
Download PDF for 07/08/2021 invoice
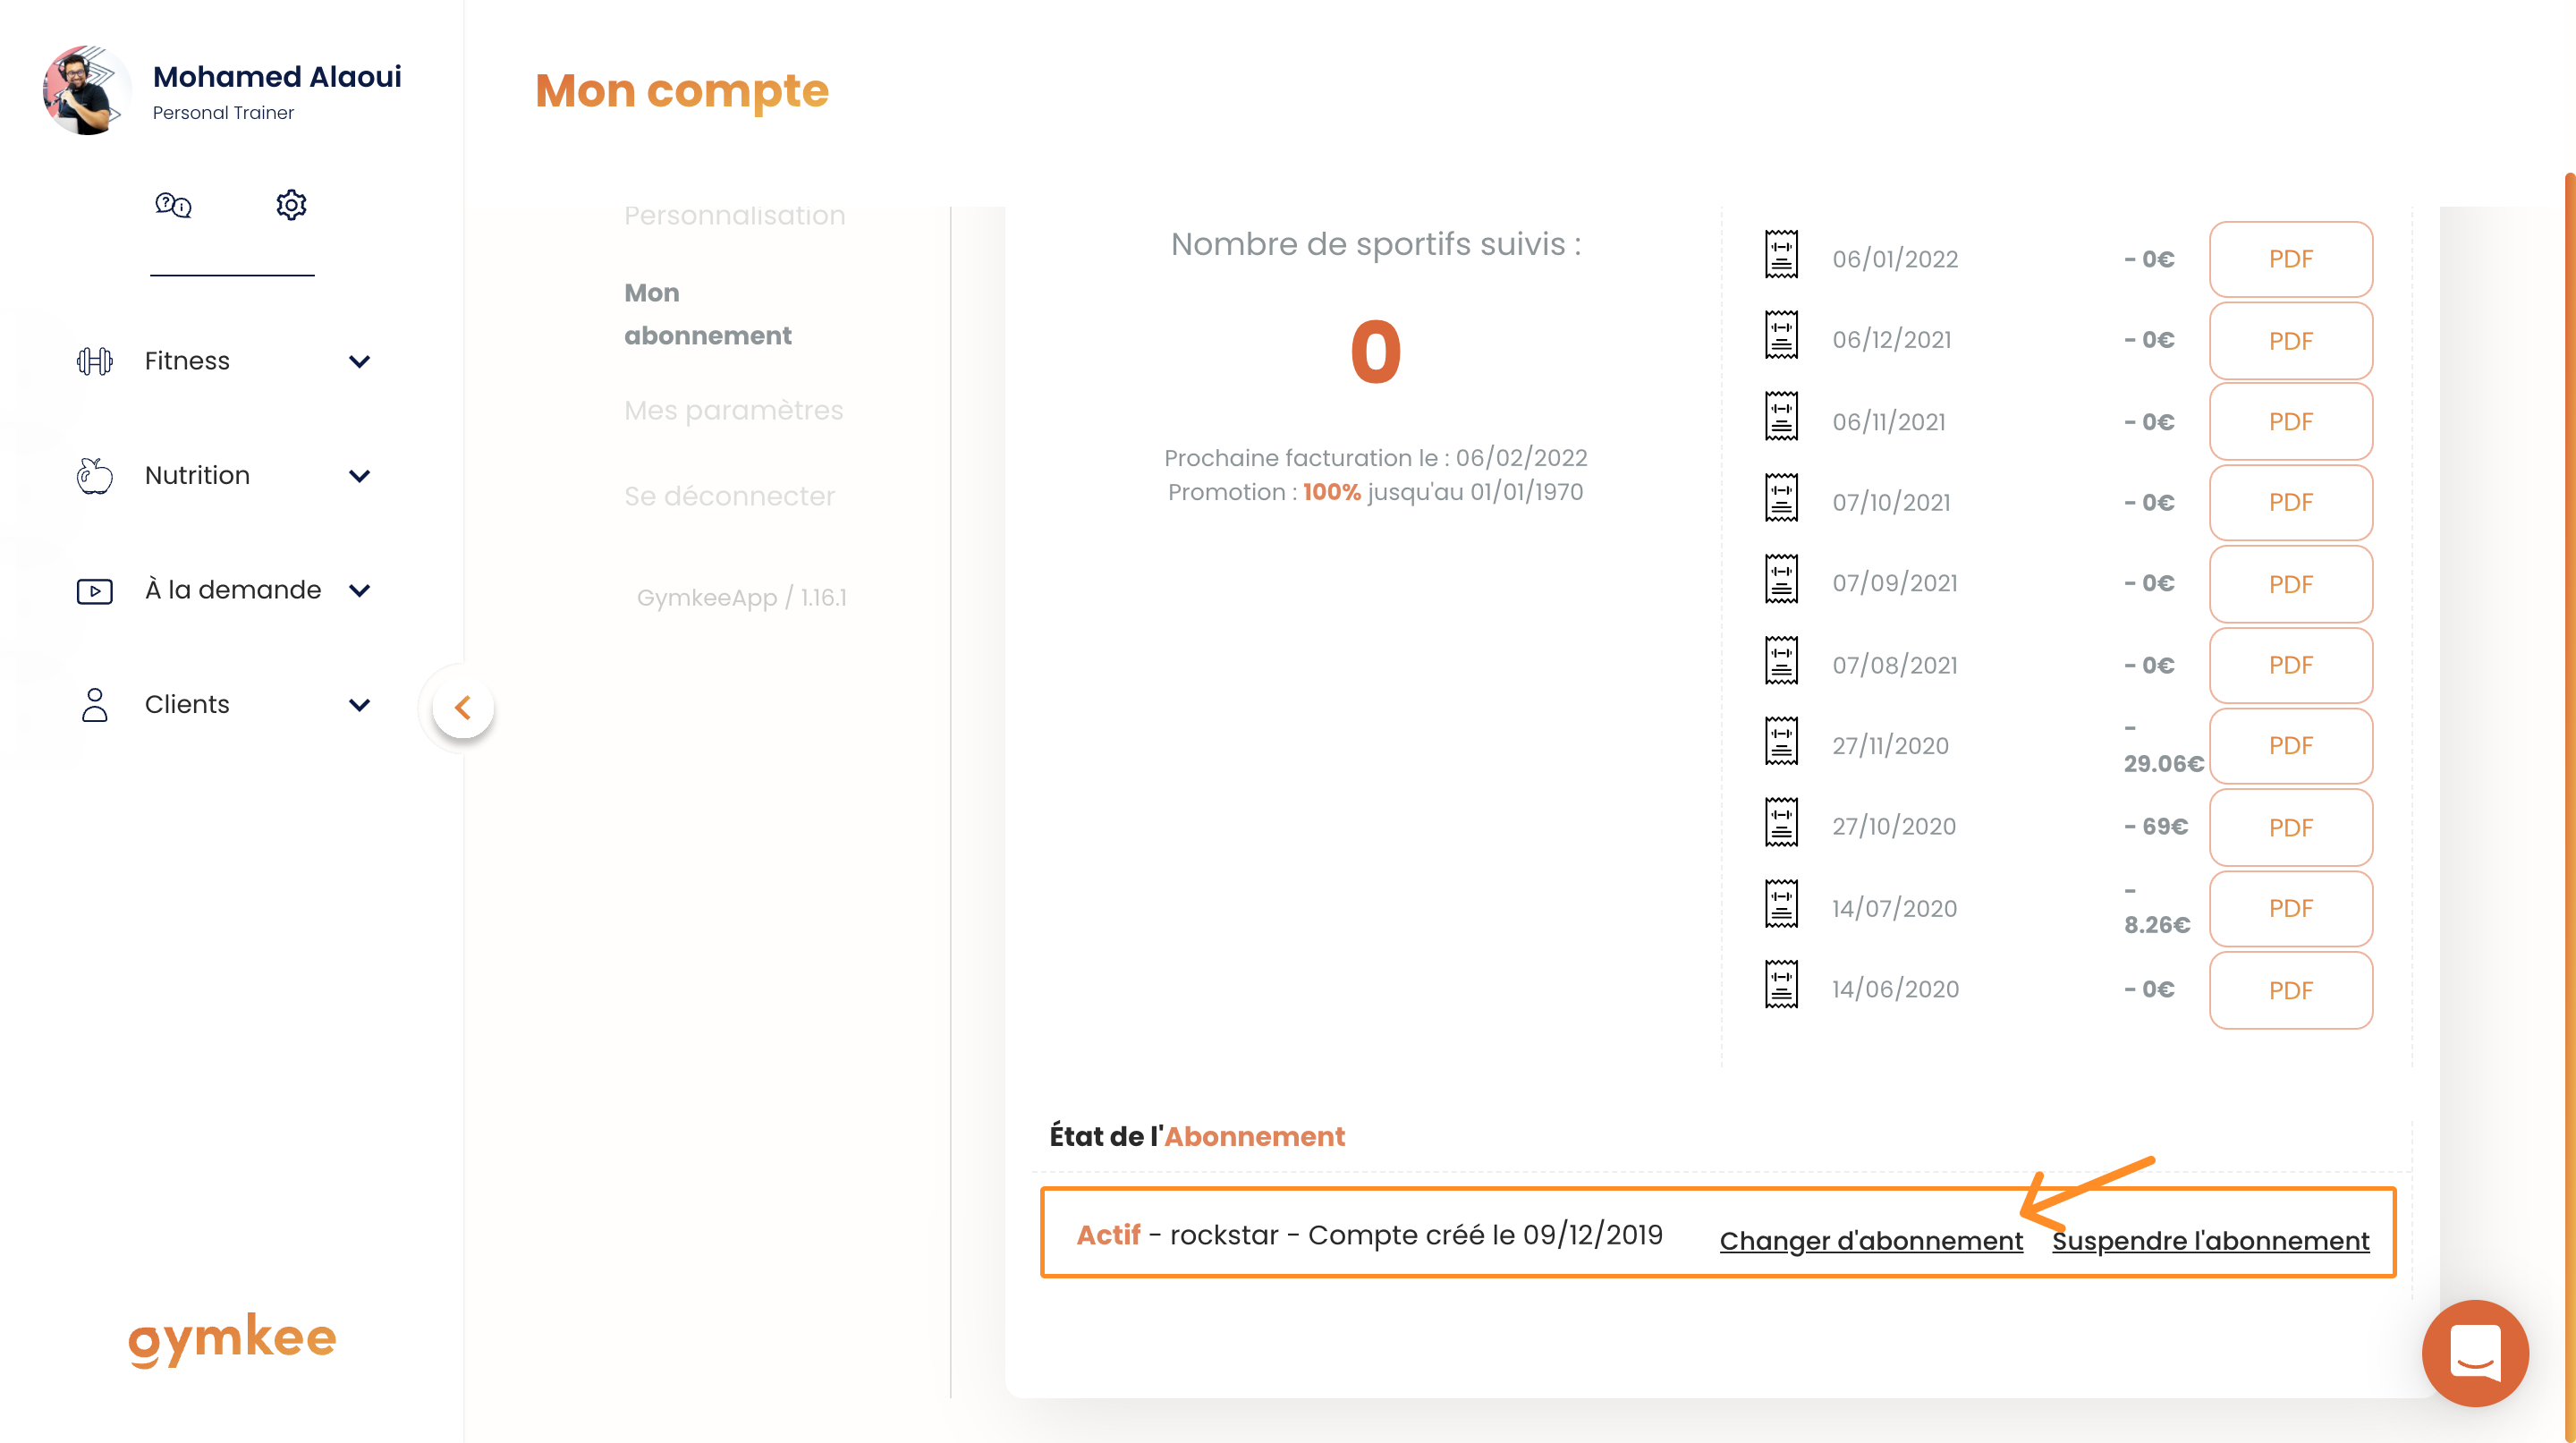pyautogui.click(x=2290, y=665)
